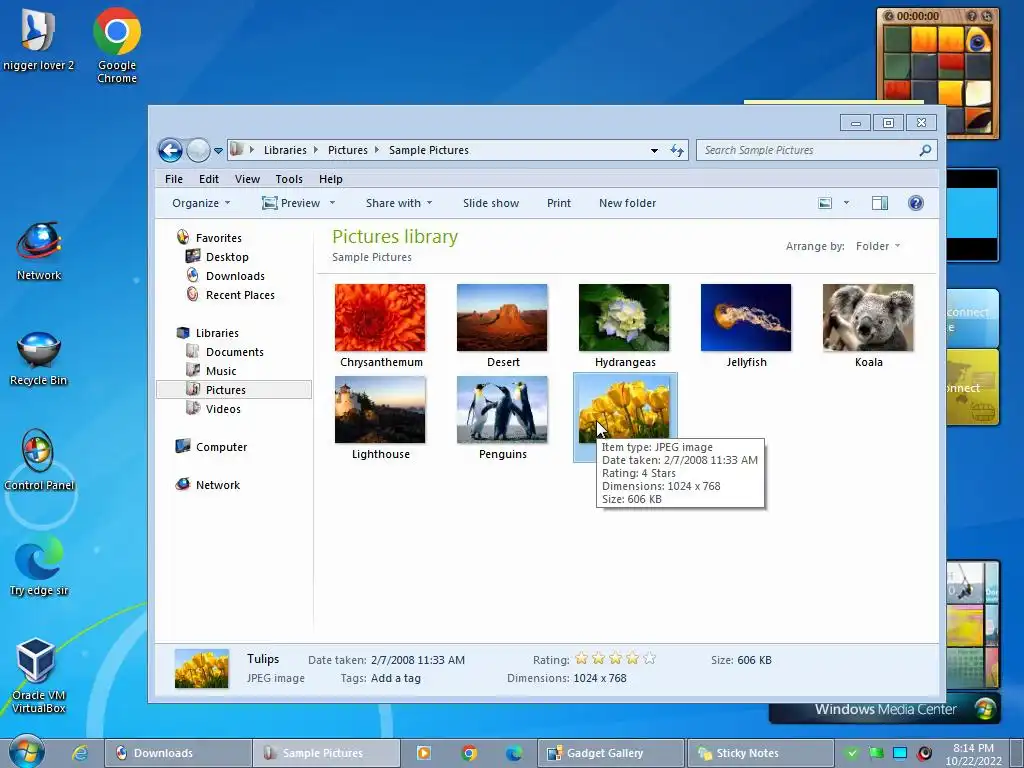Open the view options dropdown arrow

point(846,203)
